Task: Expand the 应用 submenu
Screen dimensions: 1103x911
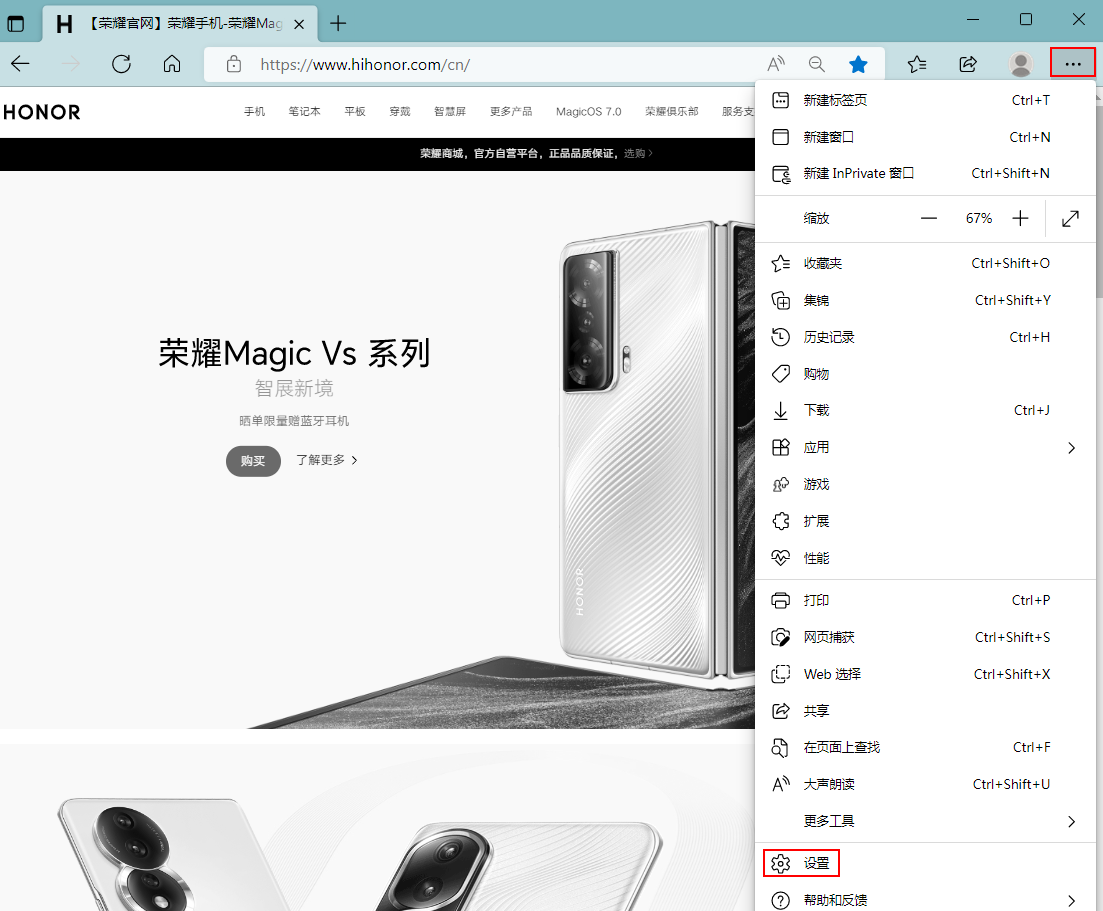Action: (x=1071, y=448)
